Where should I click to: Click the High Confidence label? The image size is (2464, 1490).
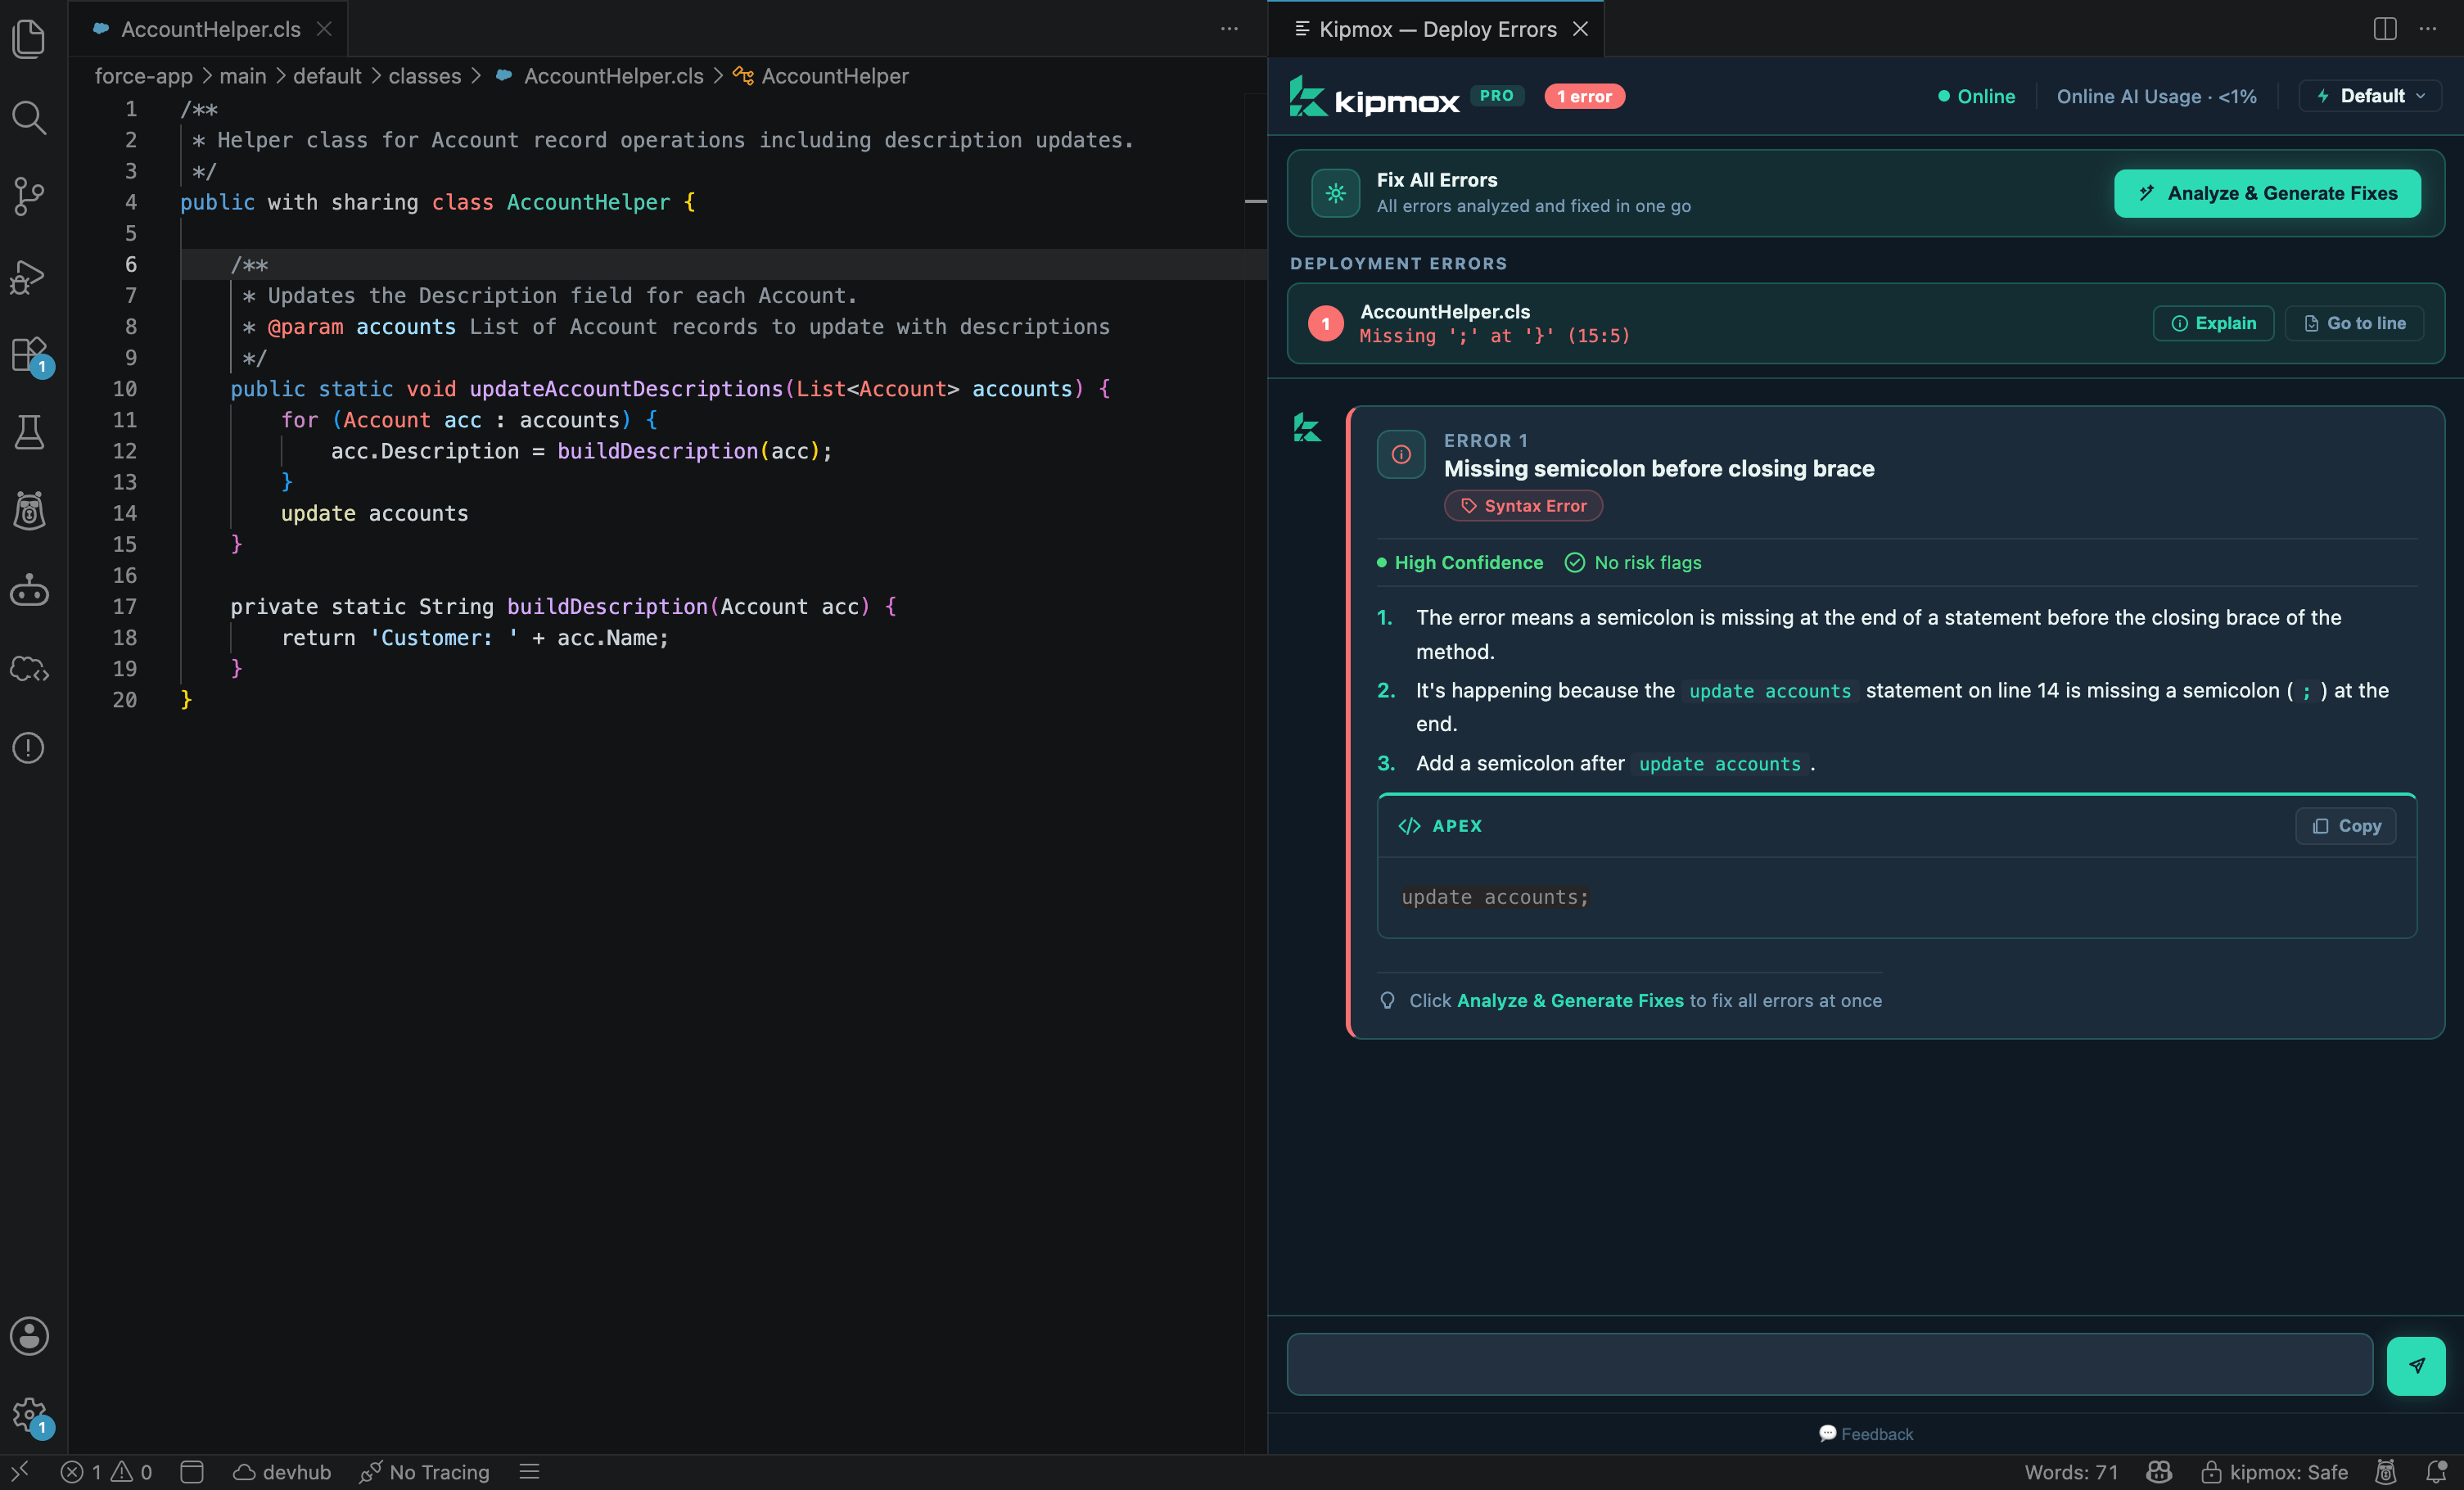pos(1459,563)
